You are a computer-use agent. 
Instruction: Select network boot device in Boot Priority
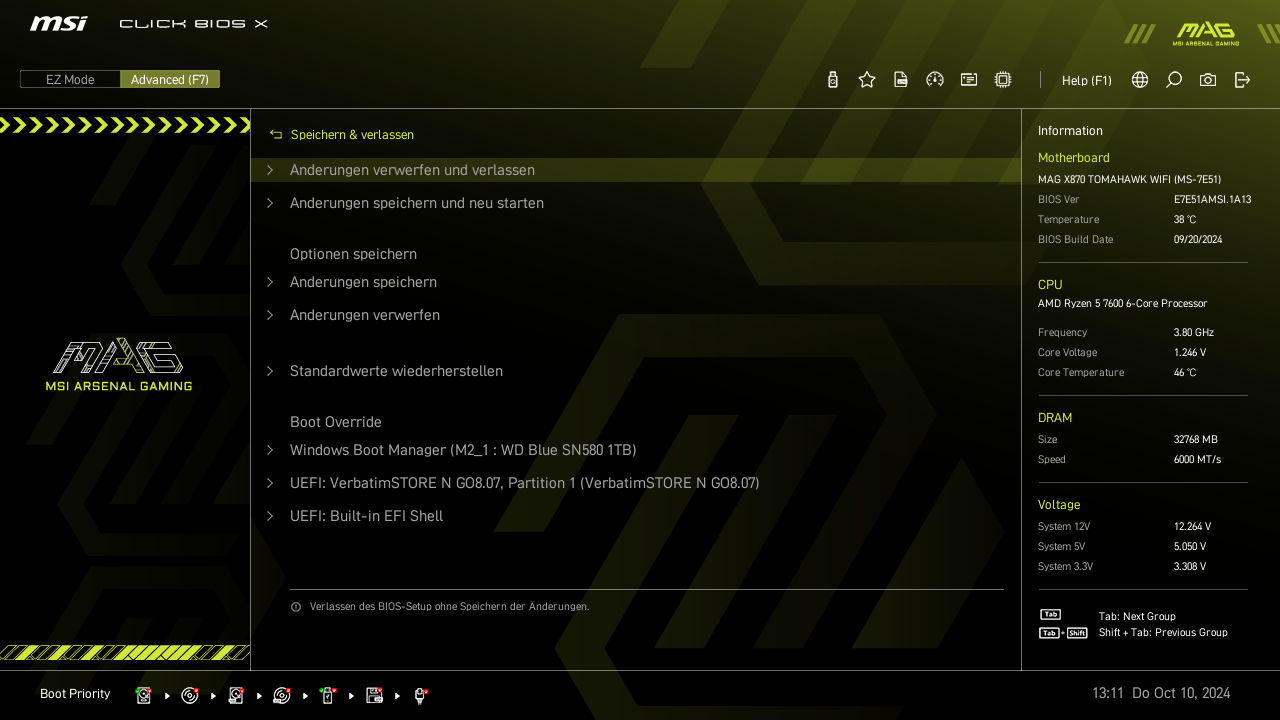(x=421, y=695)
